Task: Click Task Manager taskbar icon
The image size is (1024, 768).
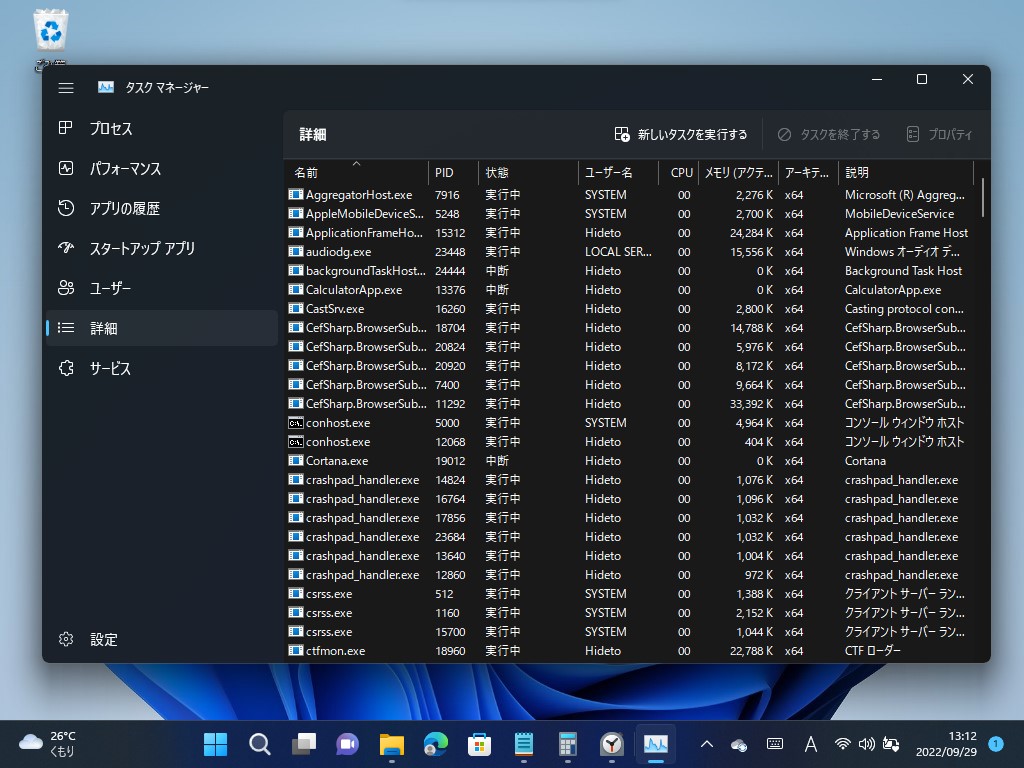Action: click(x=656, y=744)
